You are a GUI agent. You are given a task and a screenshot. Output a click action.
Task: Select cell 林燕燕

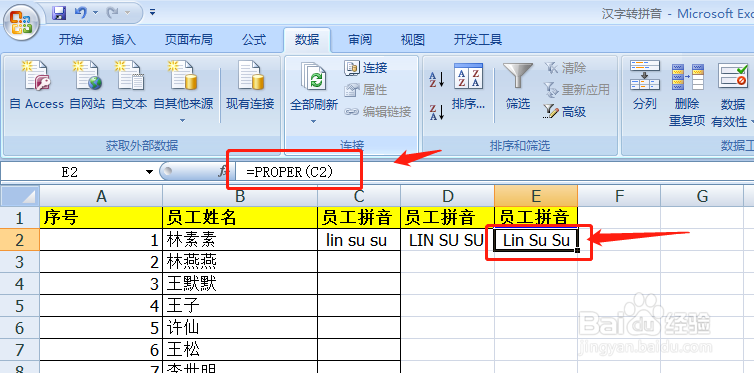point(240,262)
